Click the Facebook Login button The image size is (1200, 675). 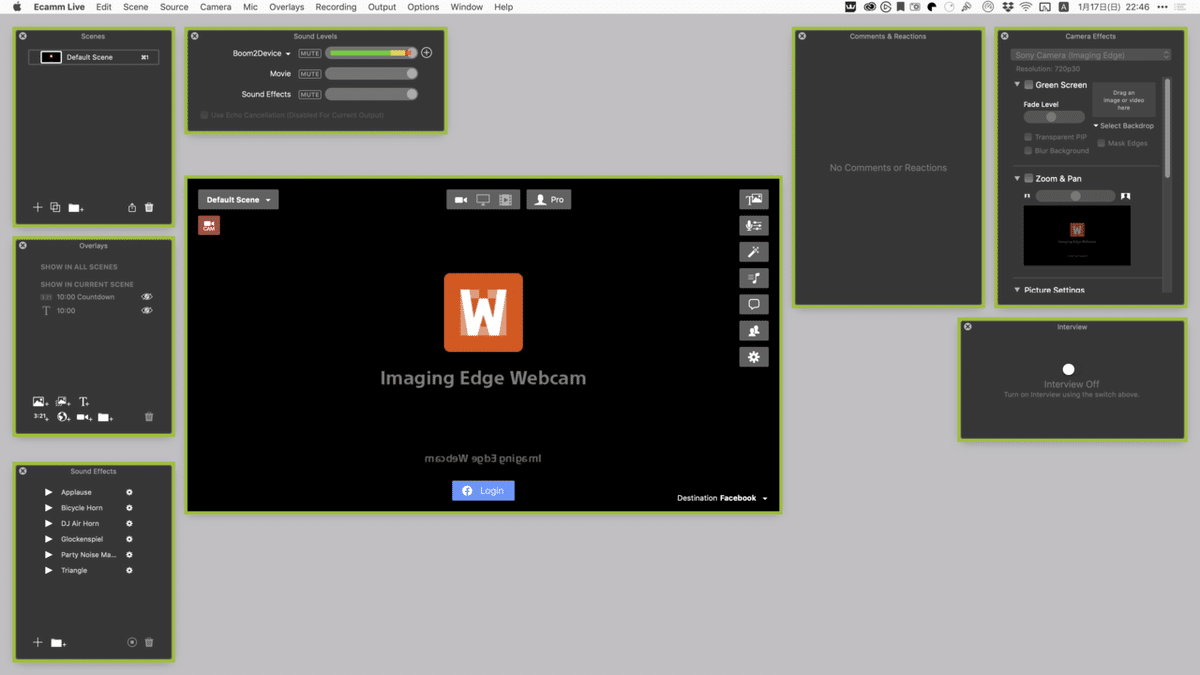coord(483,491)
